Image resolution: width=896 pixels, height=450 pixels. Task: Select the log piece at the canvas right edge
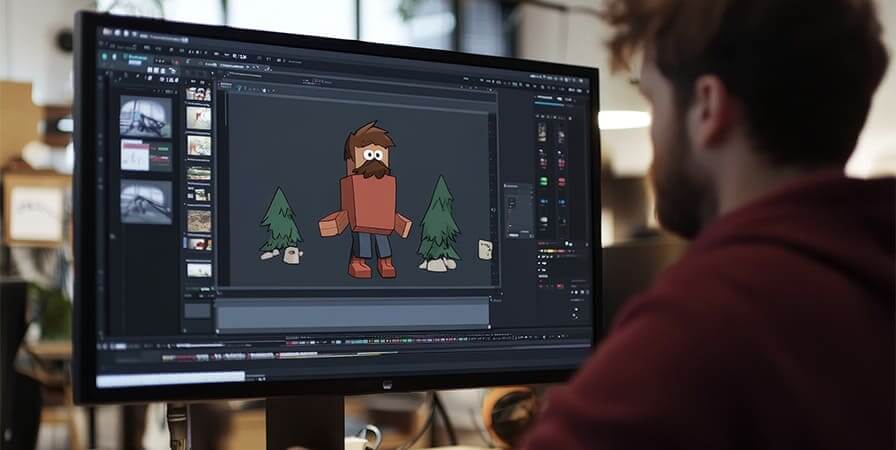(x=485, y=250)
